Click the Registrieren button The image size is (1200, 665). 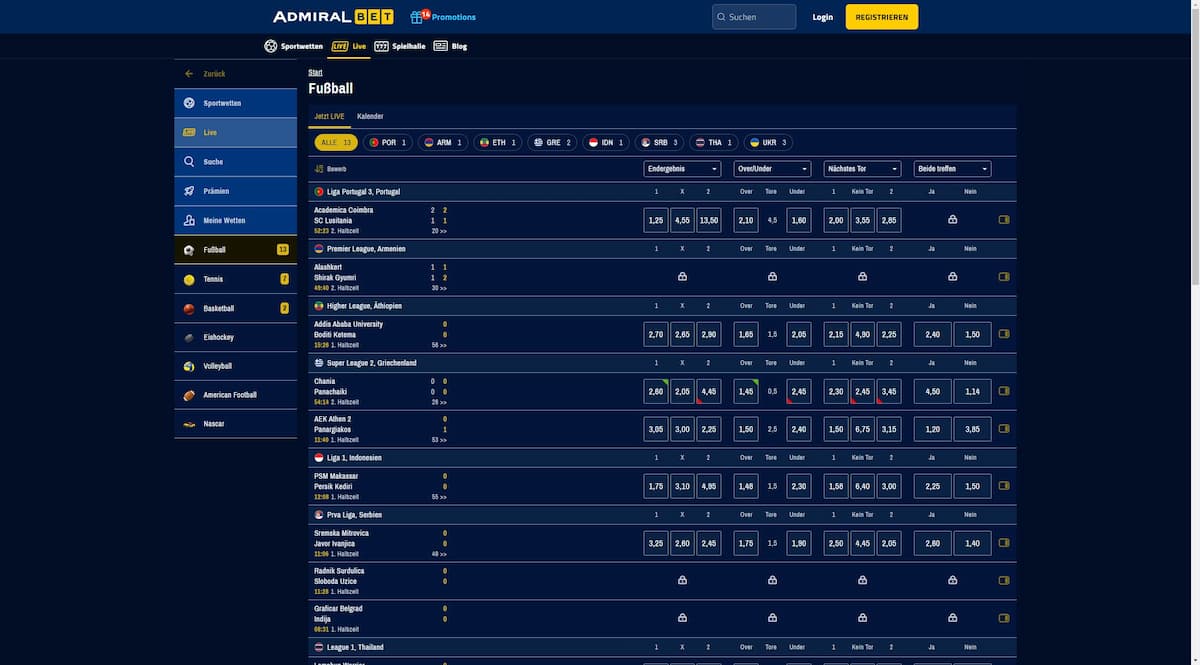(882, 17)
